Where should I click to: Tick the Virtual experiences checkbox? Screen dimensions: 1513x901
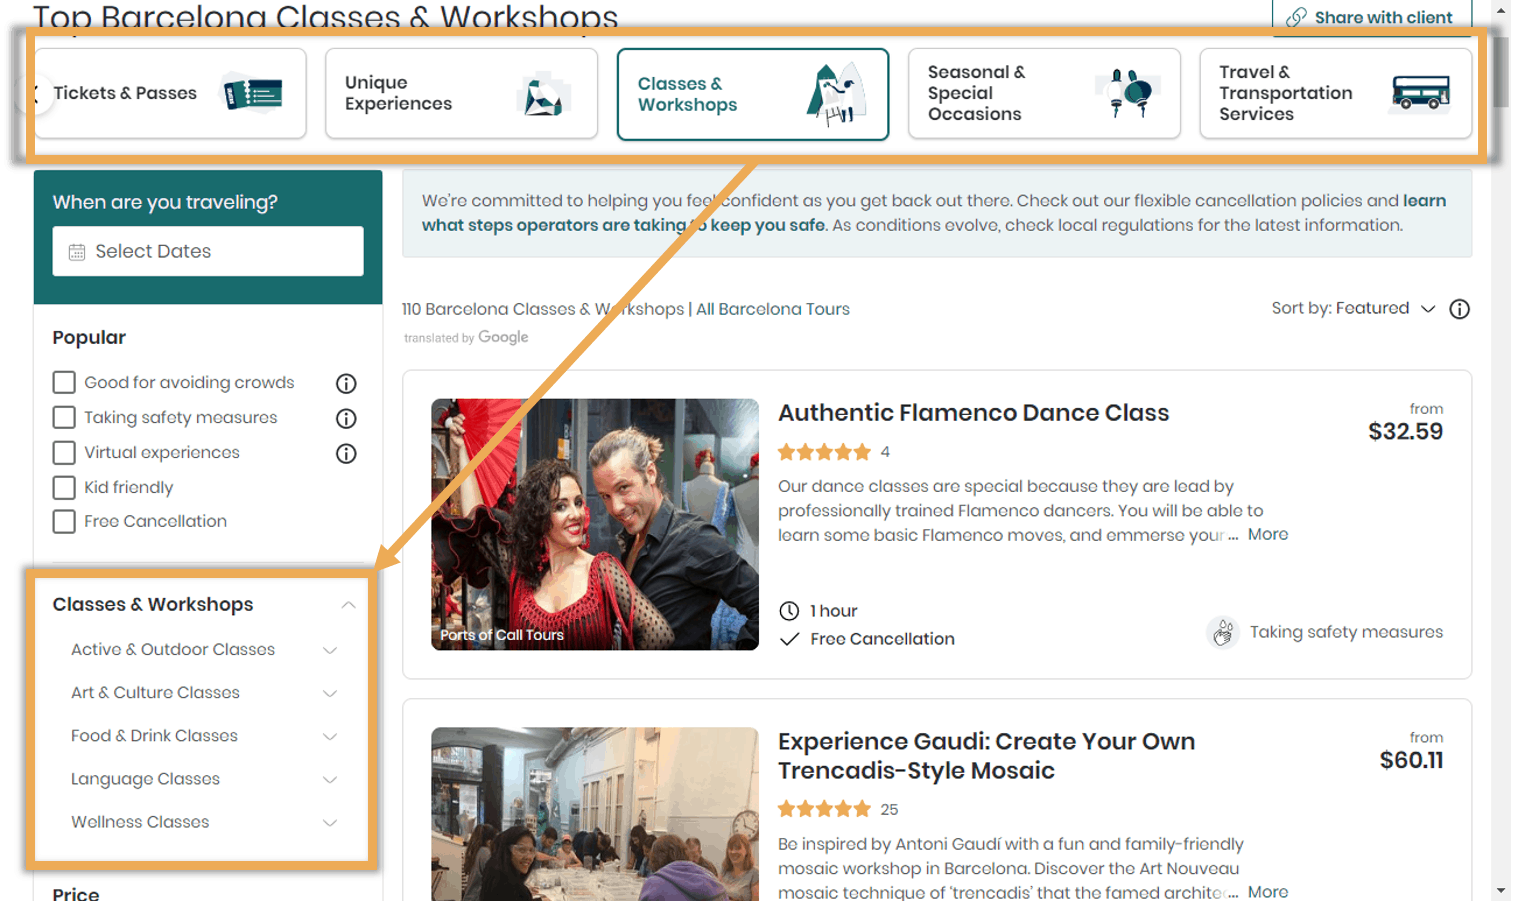coord(64,452)
